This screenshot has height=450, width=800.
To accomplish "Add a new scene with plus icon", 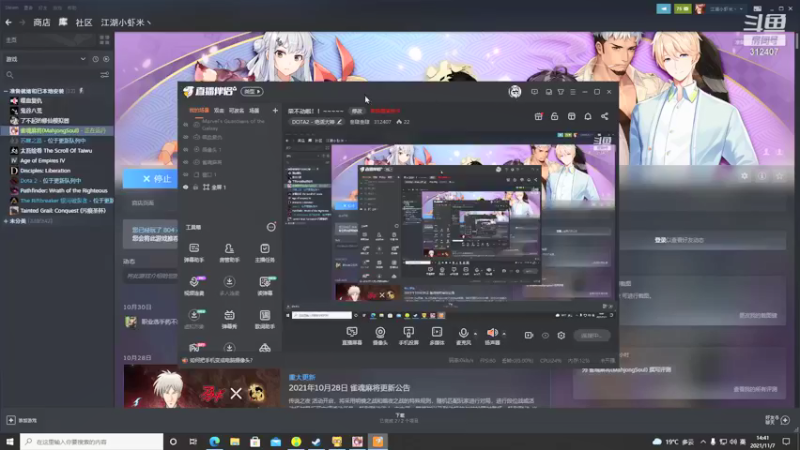I will pyautogui.click(x=275, y=110).
